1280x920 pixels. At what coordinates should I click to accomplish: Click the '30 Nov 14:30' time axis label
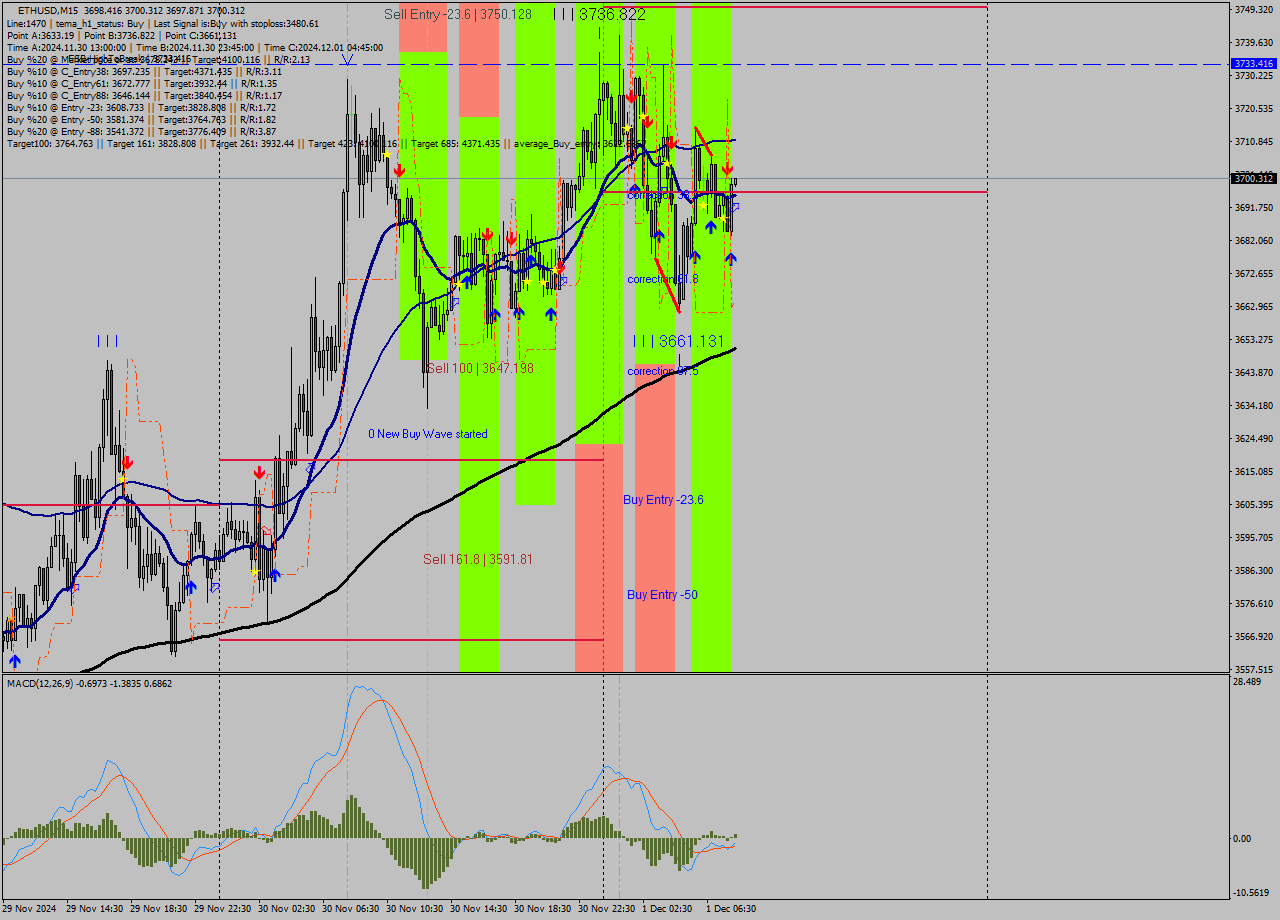[x=479, y=909]
